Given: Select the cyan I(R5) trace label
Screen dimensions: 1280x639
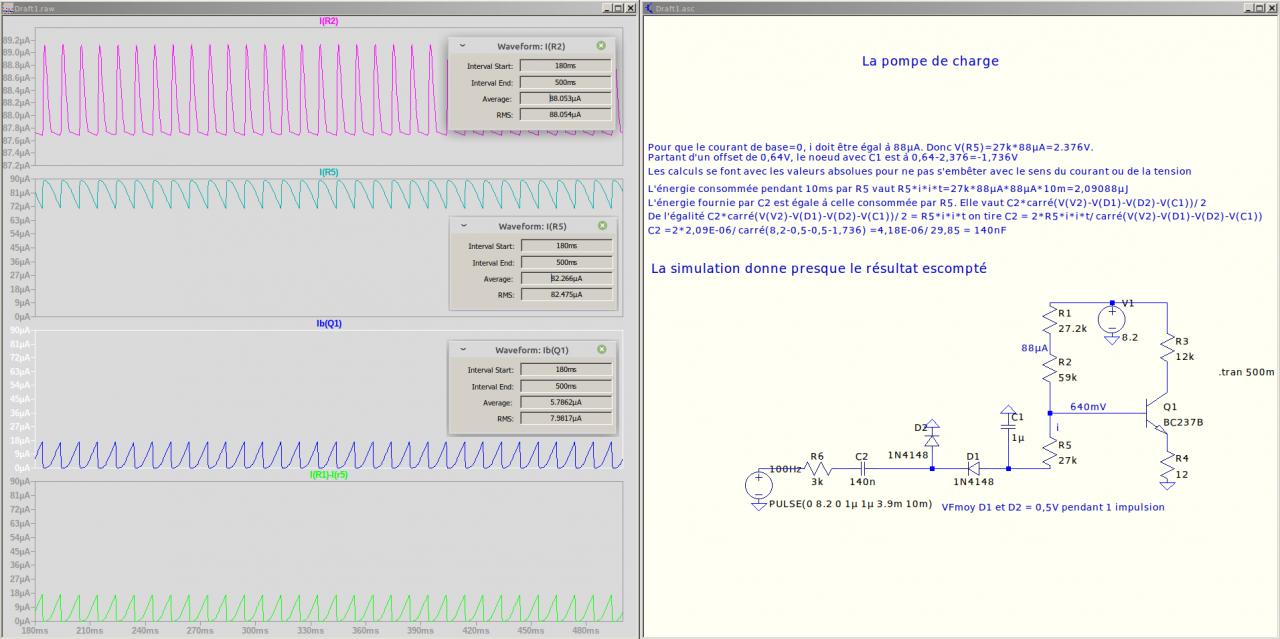Looking at the screenshot, I should [328, 172].
